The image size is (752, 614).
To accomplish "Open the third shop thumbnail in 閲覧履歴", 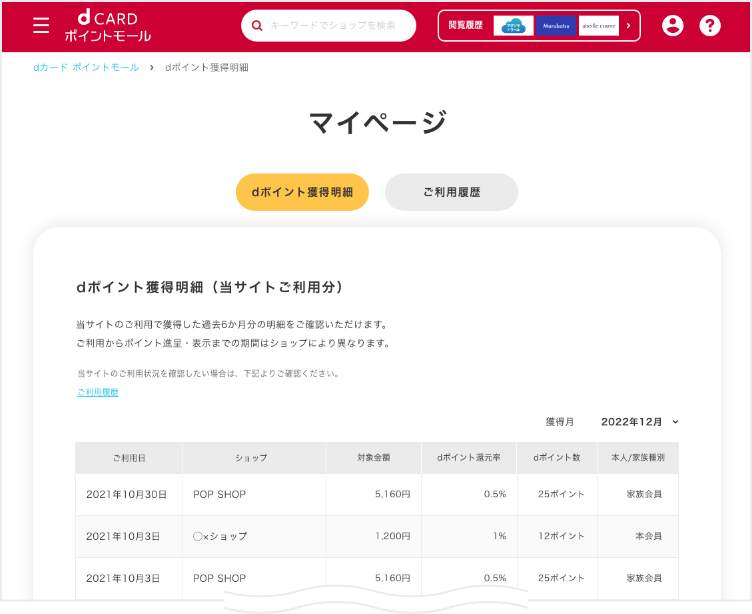I will 598,26.
